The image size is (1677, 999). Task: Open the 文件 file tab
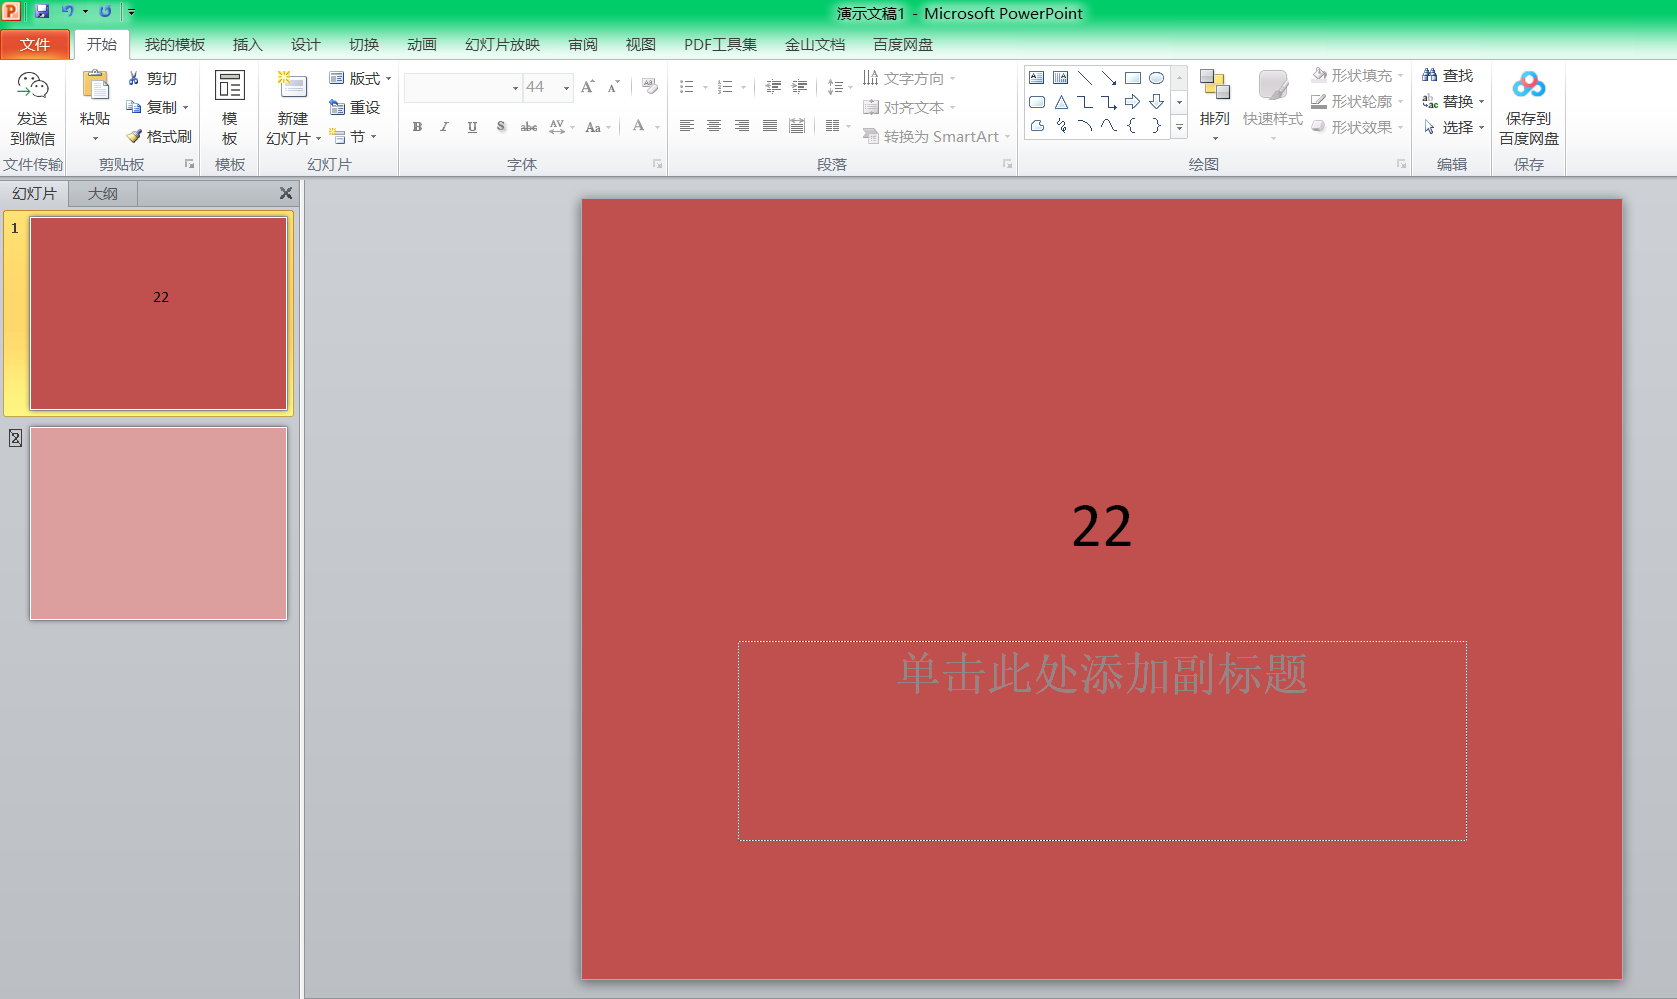[35, 44]
